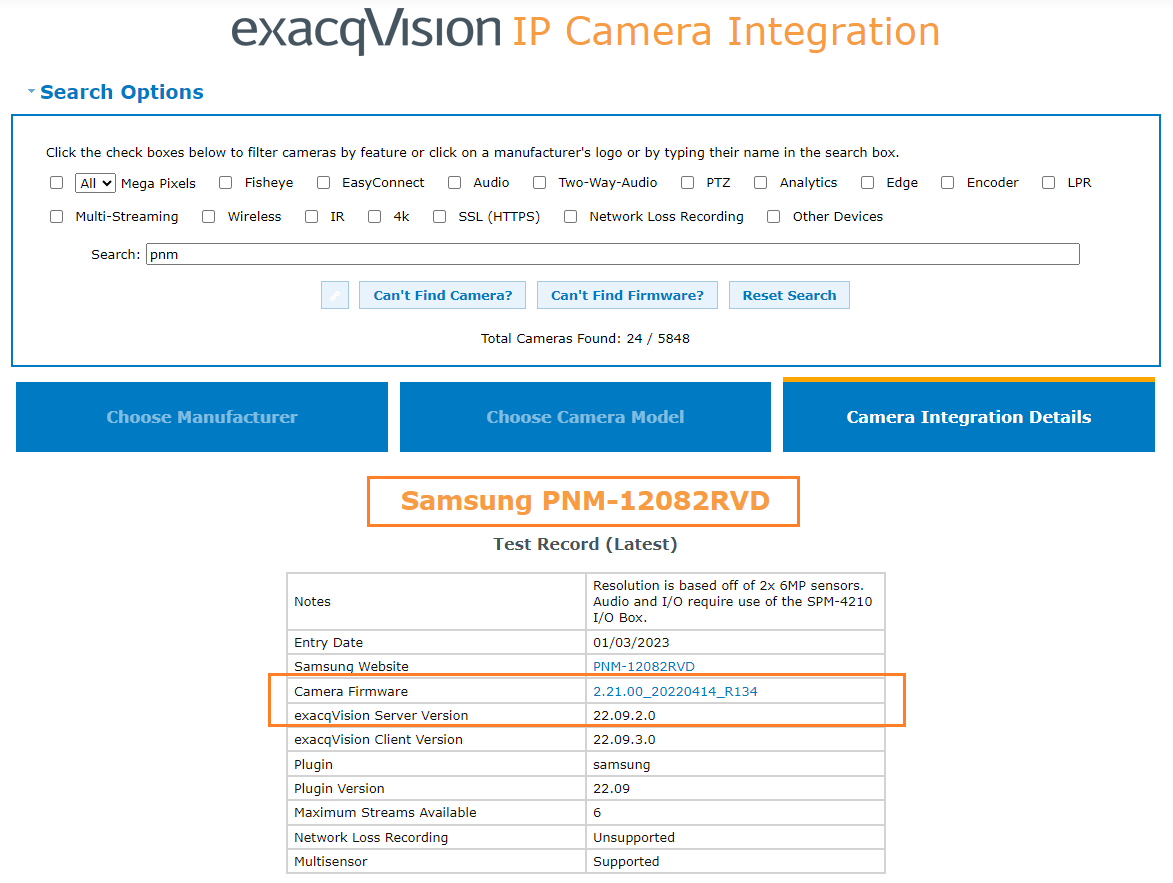The image size is (1173, 883).
Task: Click the Samsung PNM-12082RVD title
Action: coord(584,501)
